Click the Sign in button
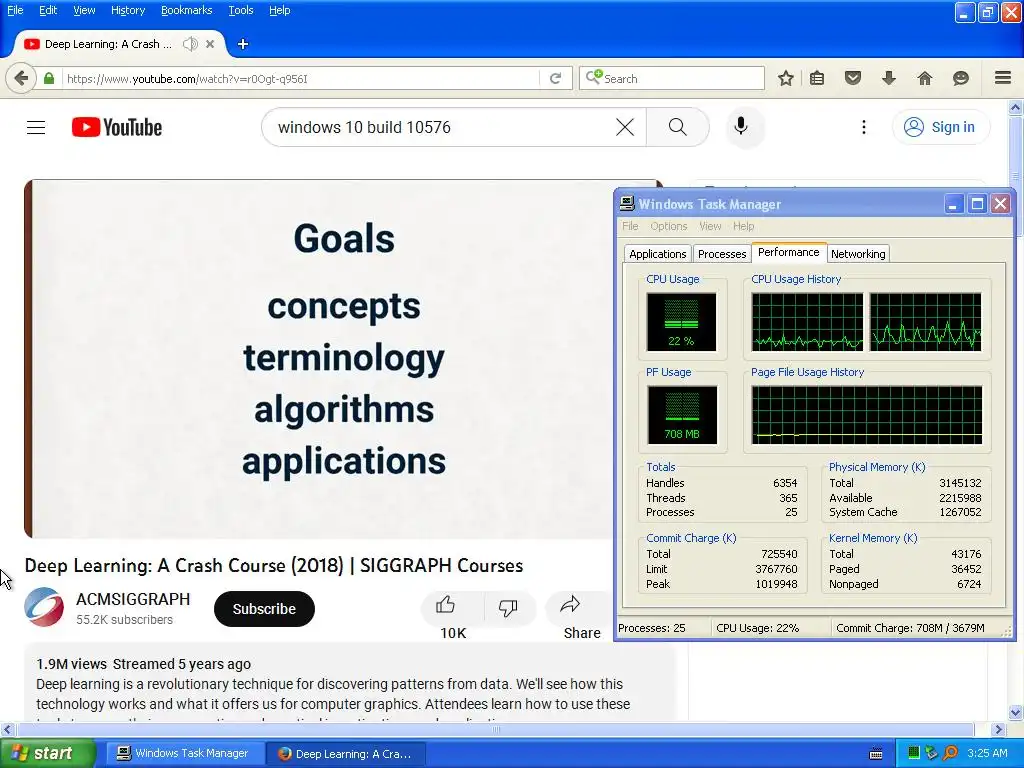The height and width of the screenshot is (768, 1024). [940, 127]
